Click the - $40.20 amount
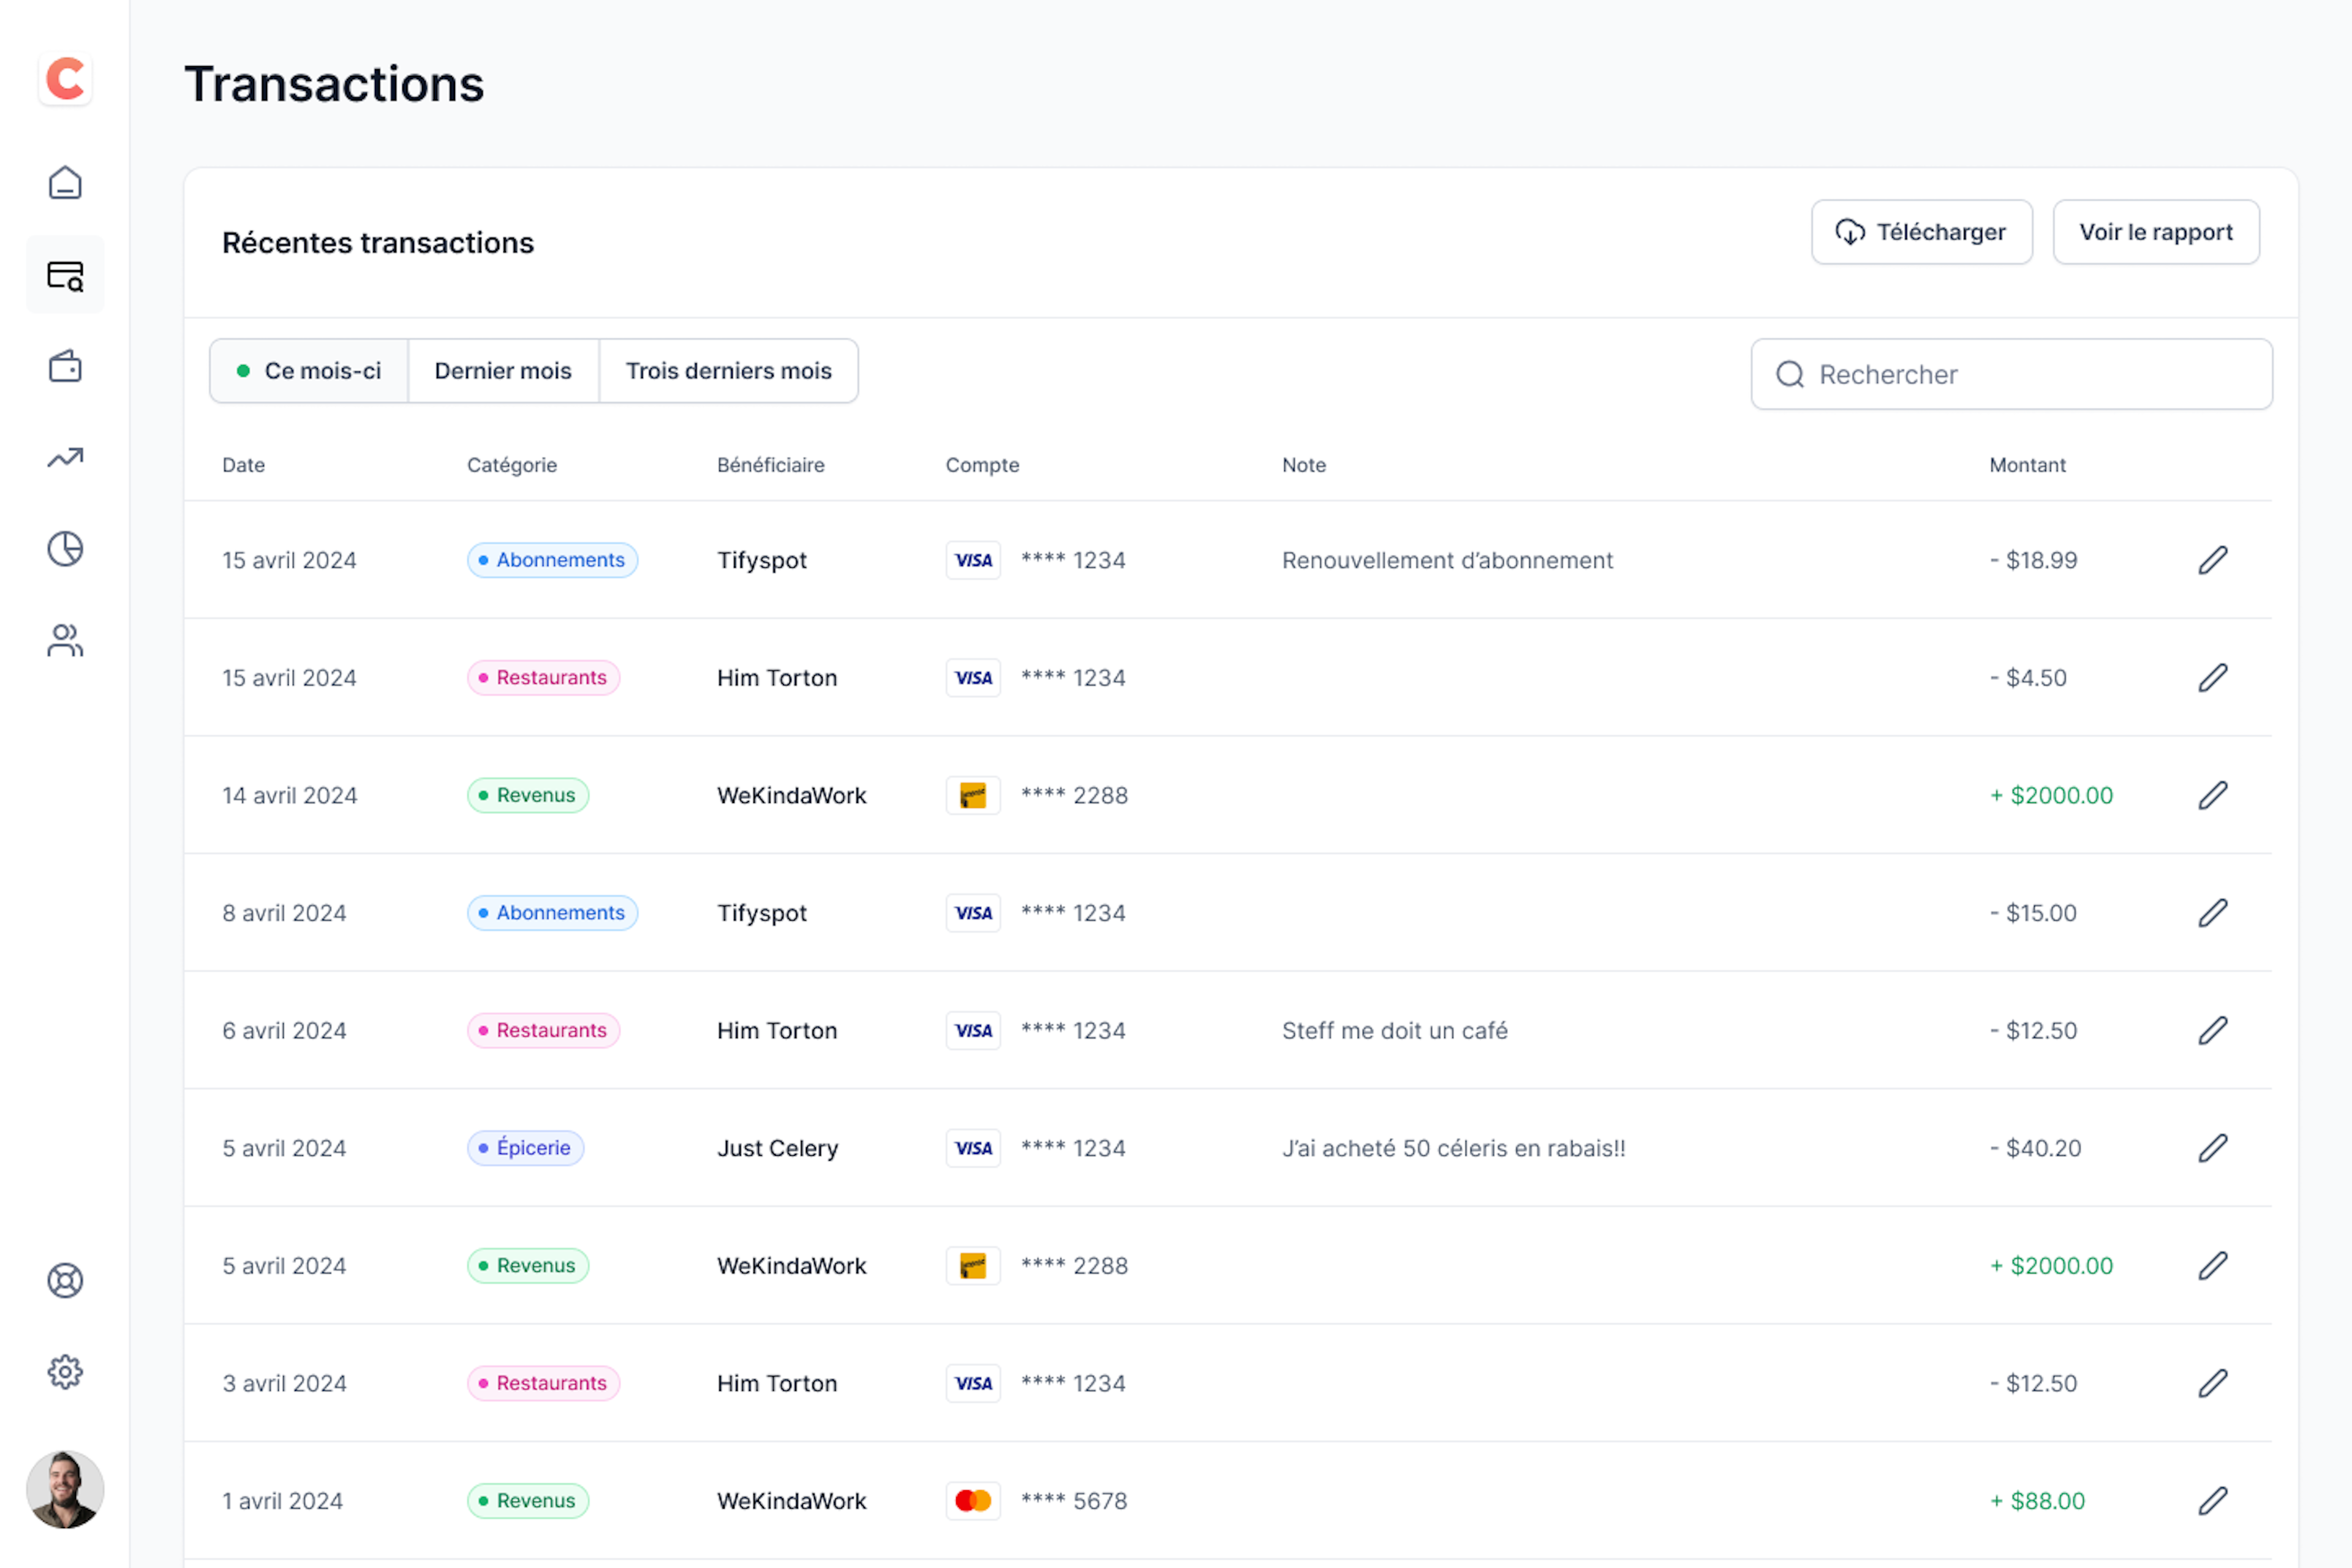This screenshot has width=2352, height=1568. tap(2035, 1148)
